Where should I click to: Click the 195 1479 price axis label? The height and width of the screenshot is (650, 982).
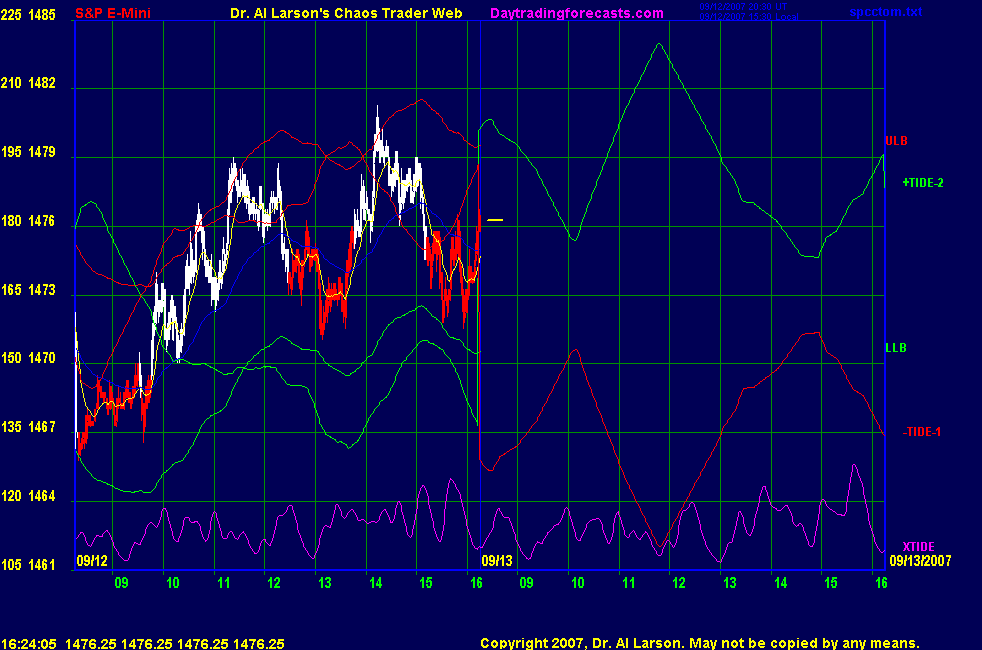[x=28, y=152]
